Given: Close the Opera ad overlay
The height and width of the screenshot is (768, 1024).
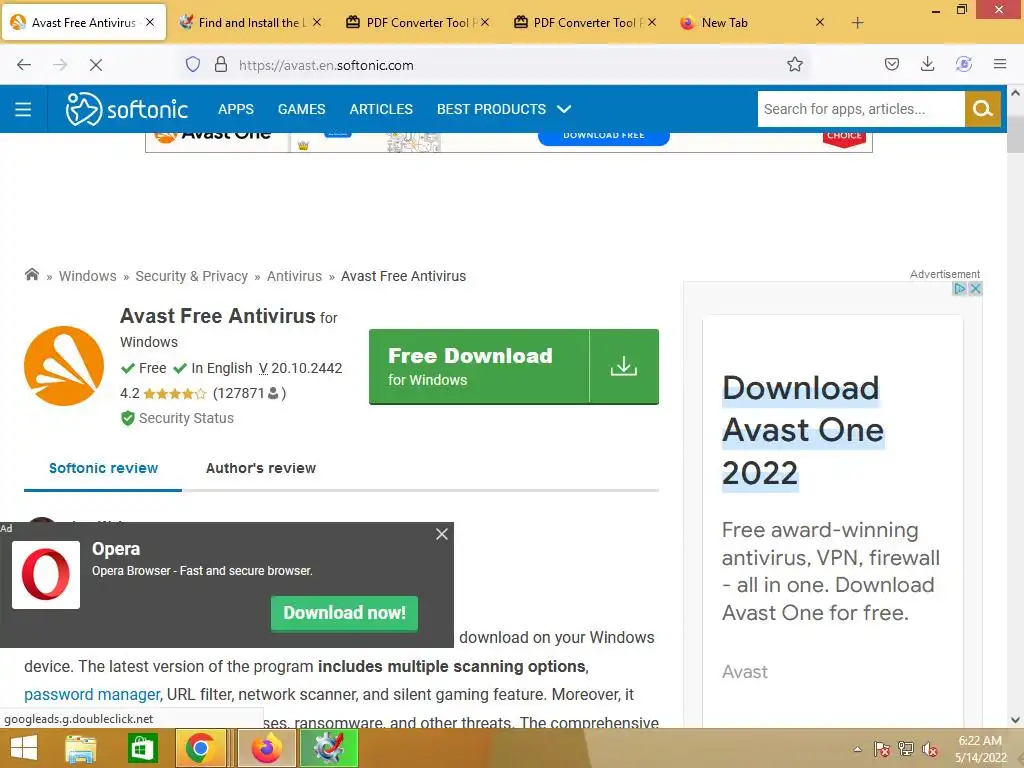Looking at the screenshot, I should [x=442, y=534].
